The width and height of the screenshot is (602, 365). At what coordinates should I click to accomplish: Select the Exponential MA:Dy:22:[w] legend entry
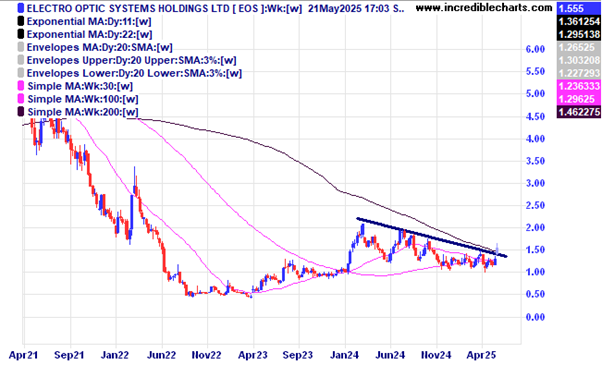pos(89,35)
